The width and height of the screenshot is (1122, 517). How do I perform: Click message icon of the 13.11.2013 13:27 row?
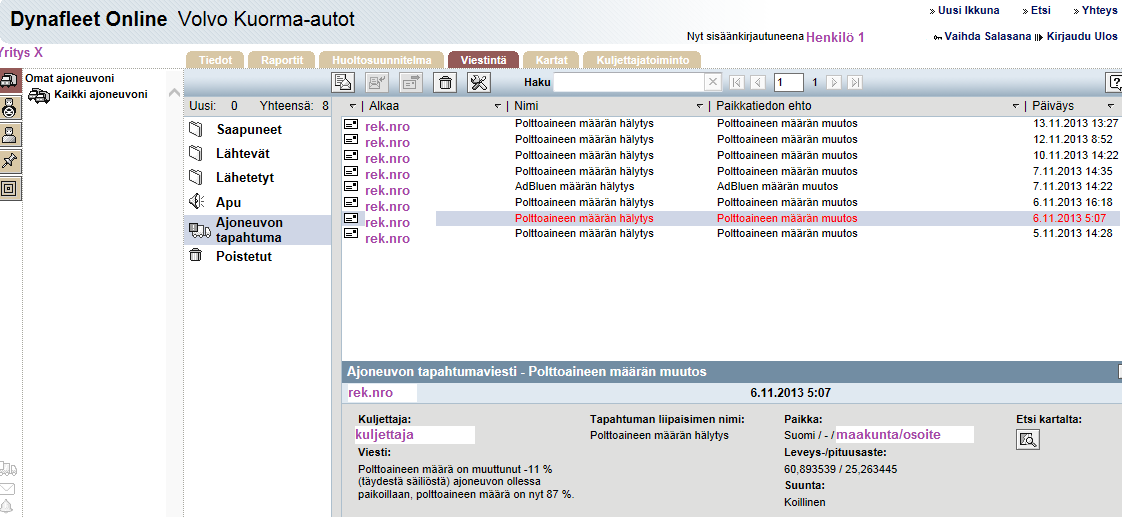coord(351,124)
